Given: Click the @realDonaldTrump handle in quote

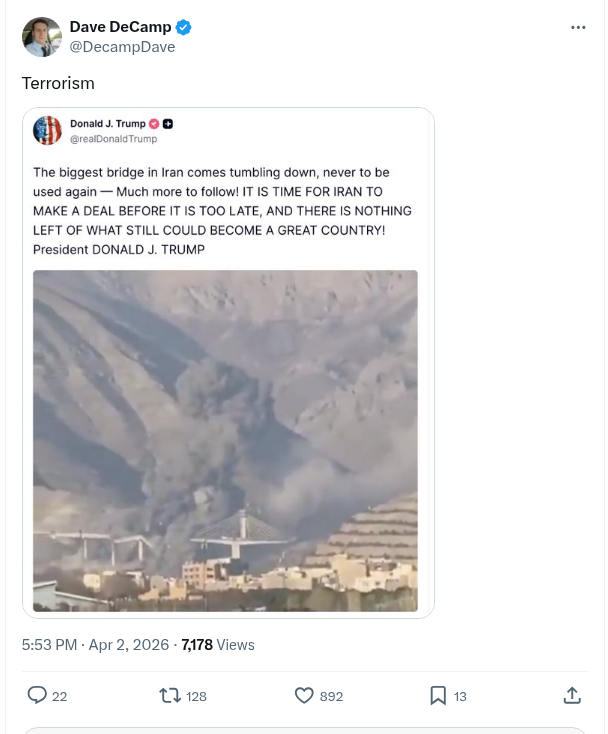Looking at the screenshot, I should tap(113, 139).
